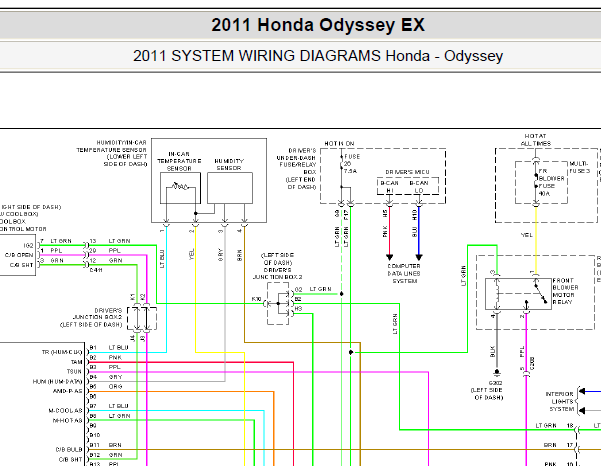Click the 'B-CAN HI' terminal label
The image size is (601, 466).
389,187
